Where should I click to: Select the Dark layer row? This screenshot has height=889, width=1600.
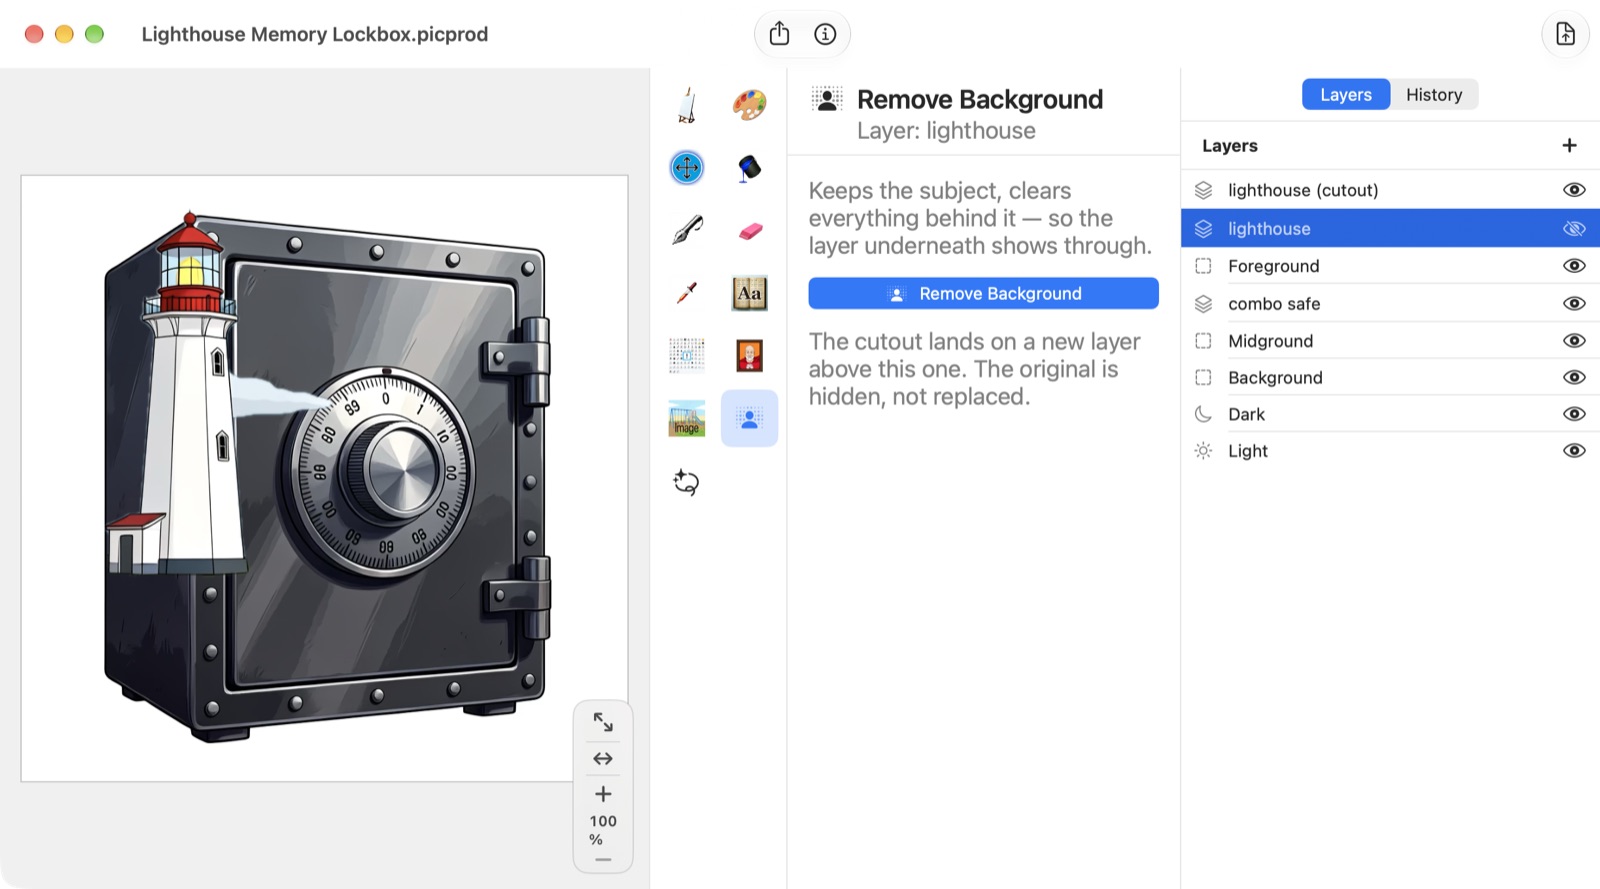[x=1390, y=414]
